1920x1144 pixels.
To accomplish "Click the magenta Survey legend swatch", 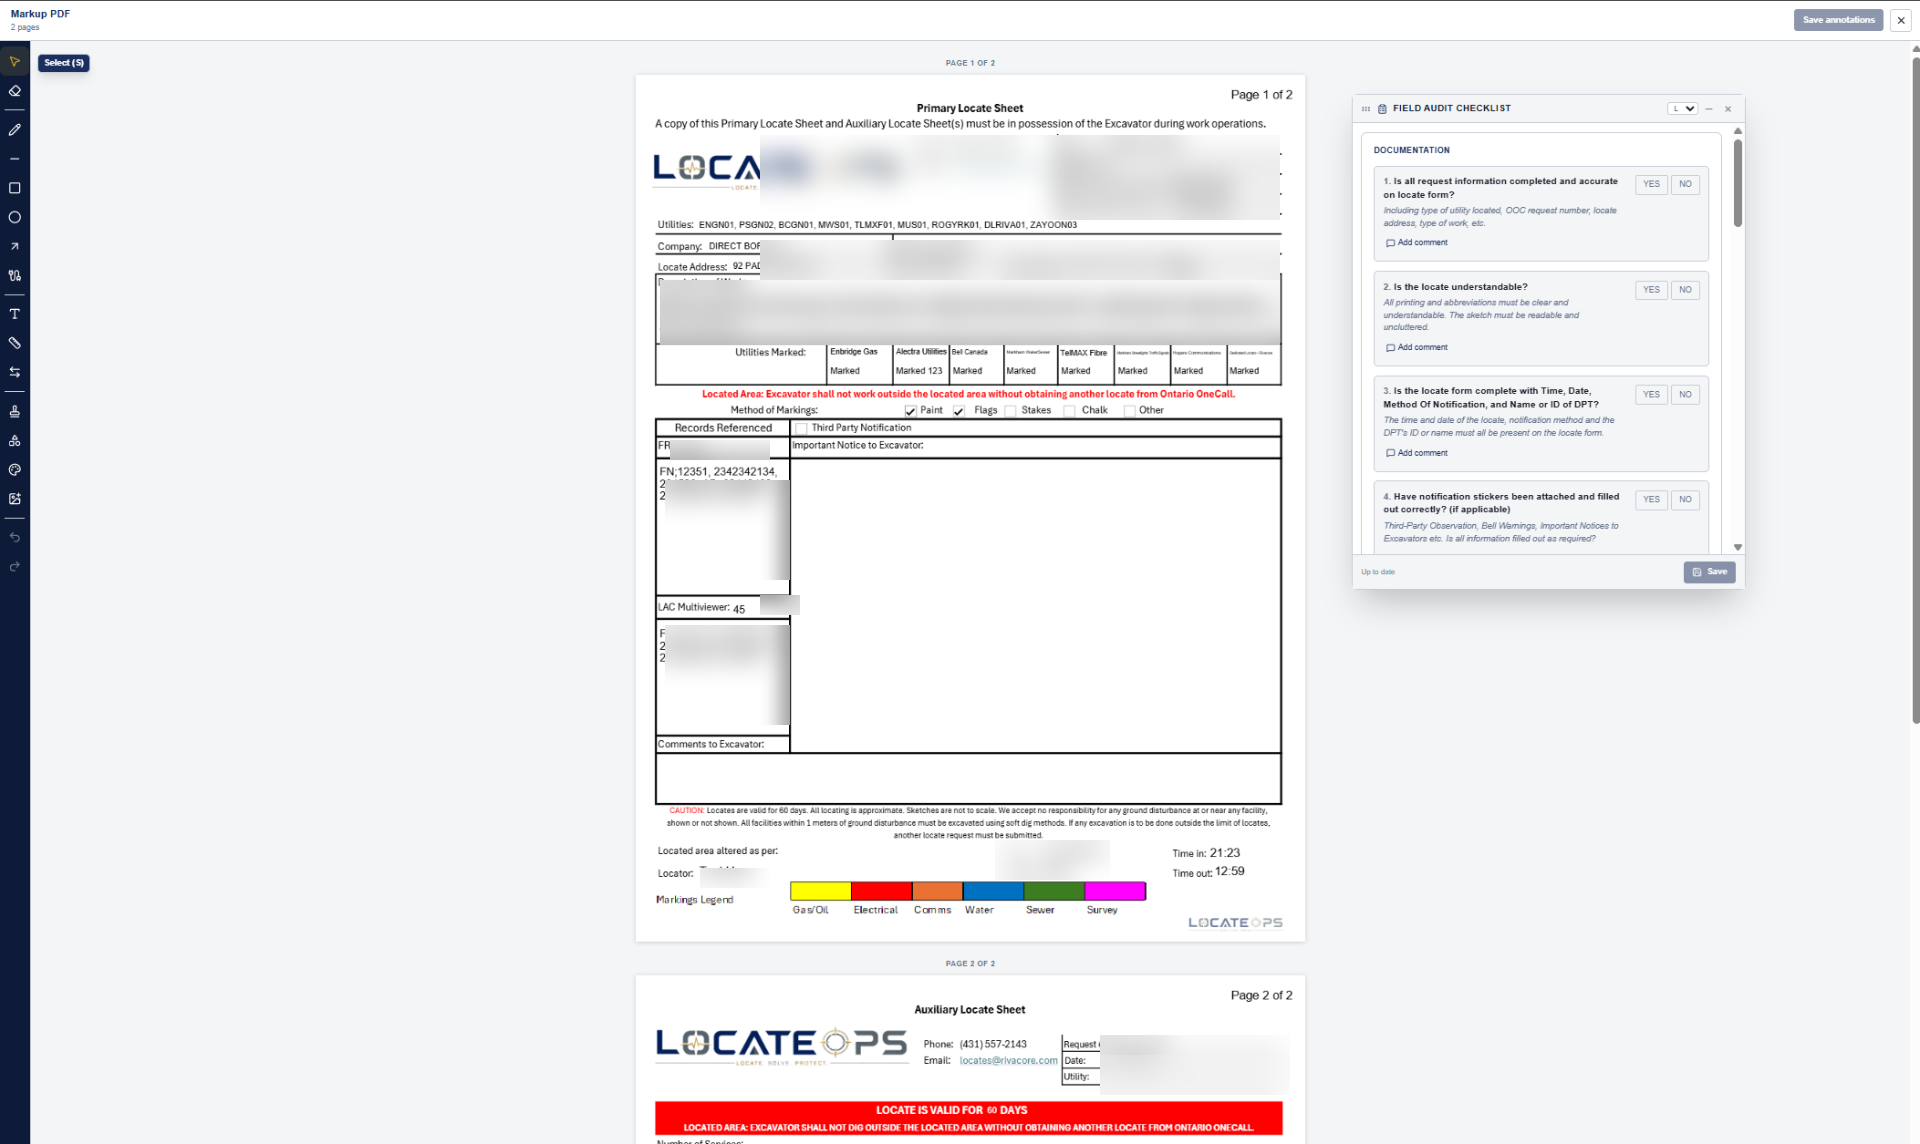I will (1115, 891).
